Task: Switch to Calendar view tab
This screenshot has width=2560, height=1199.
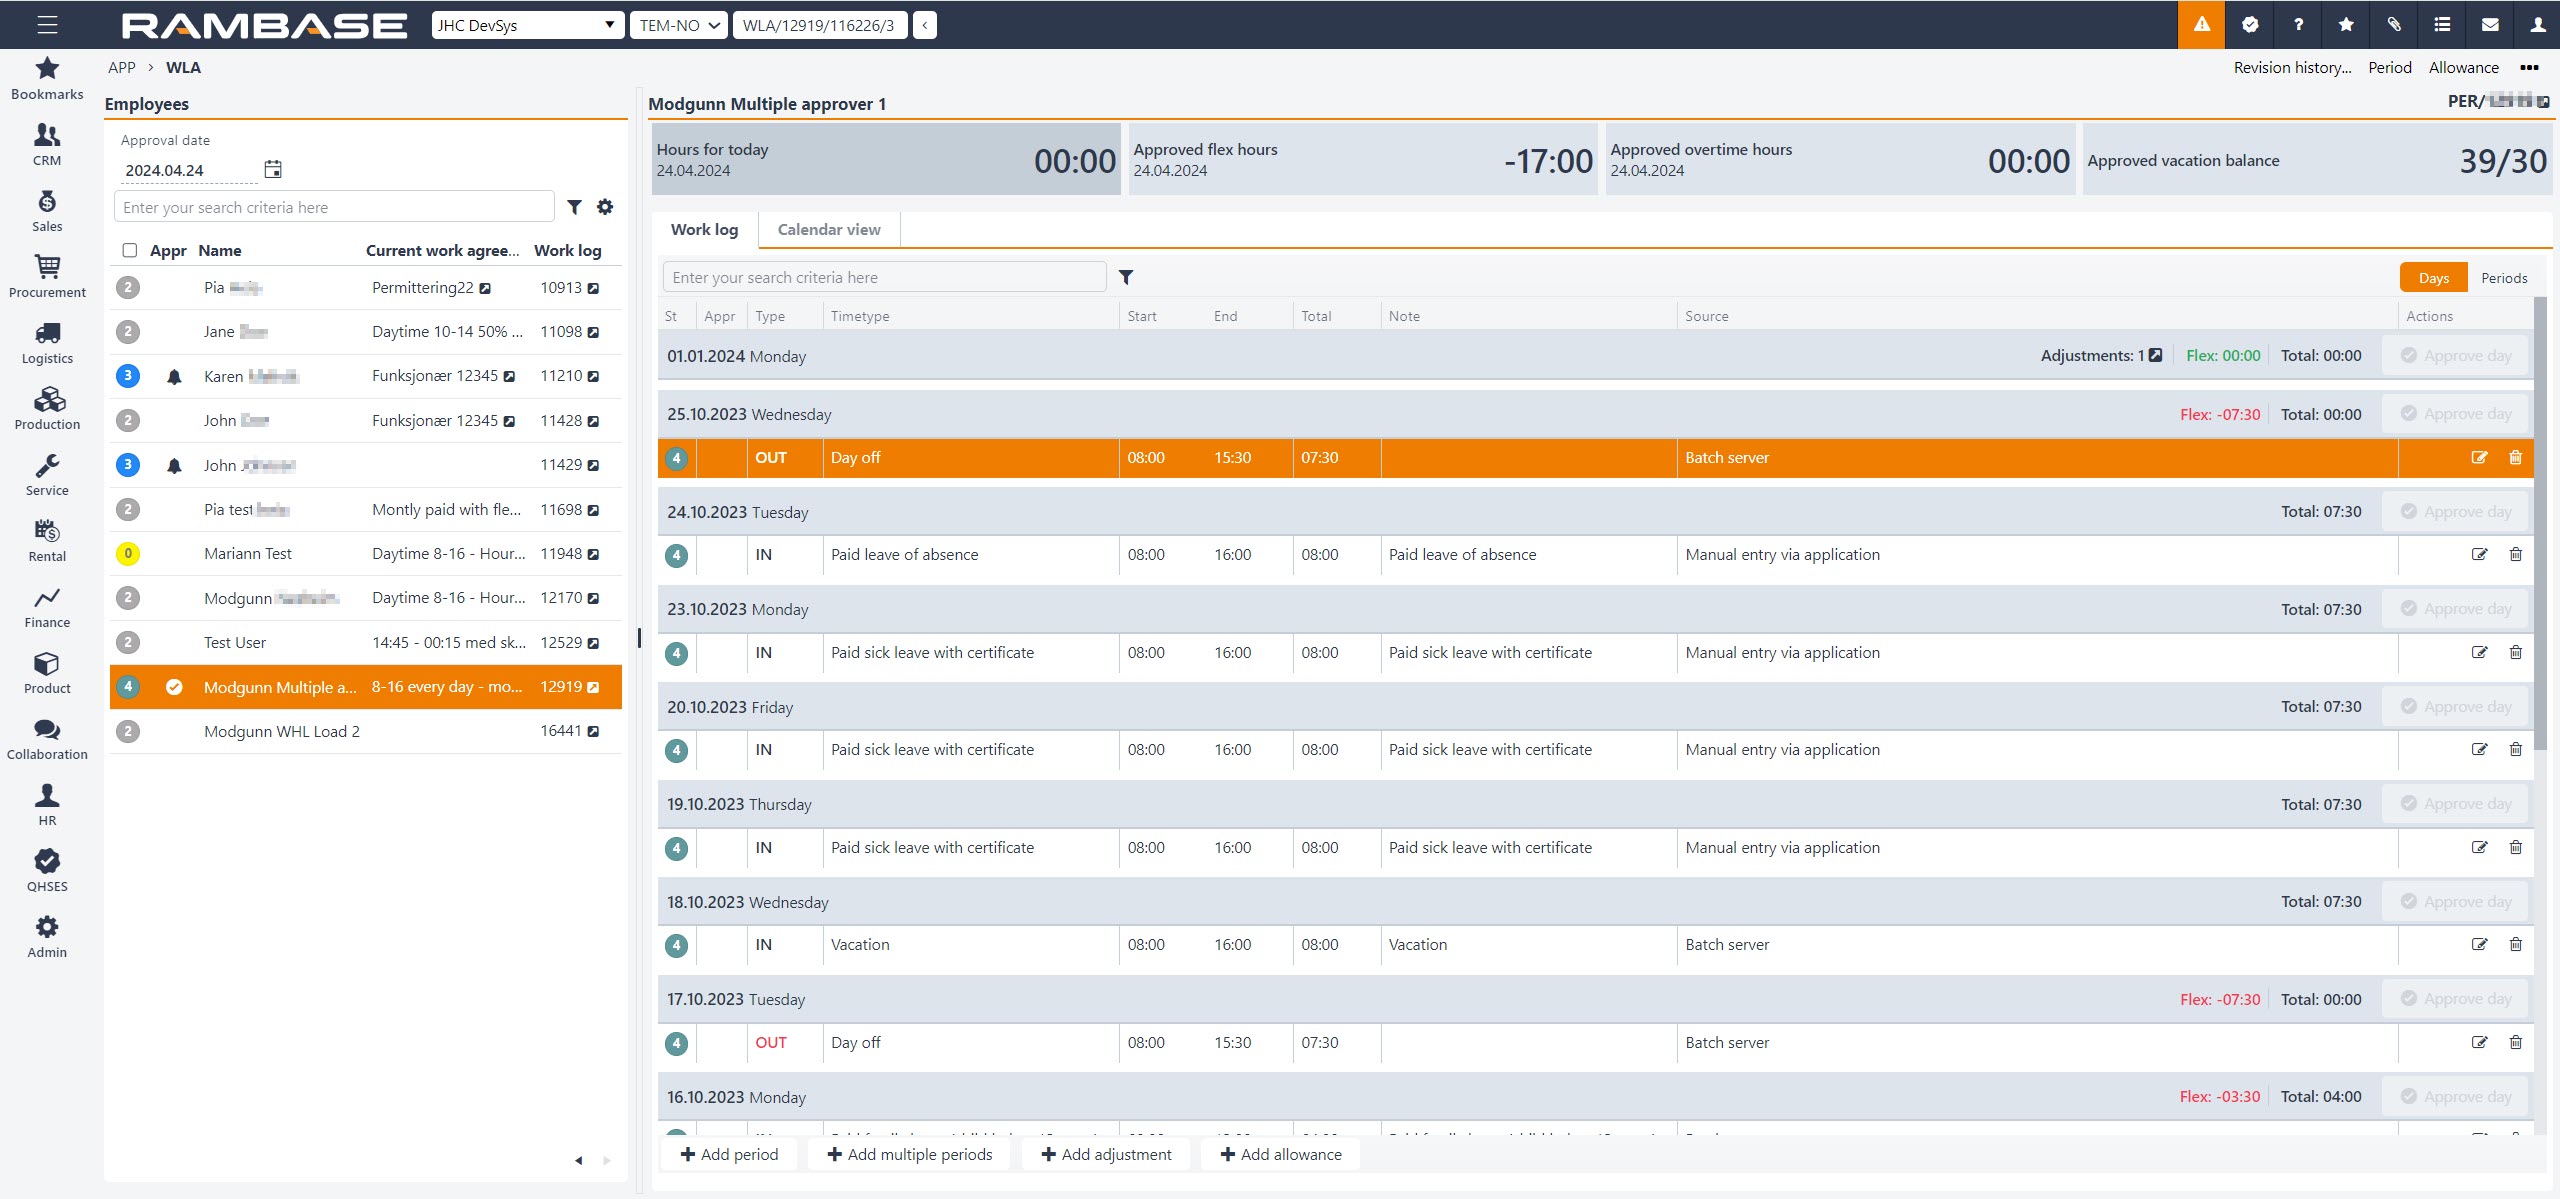Action: (x=828, y=229)
